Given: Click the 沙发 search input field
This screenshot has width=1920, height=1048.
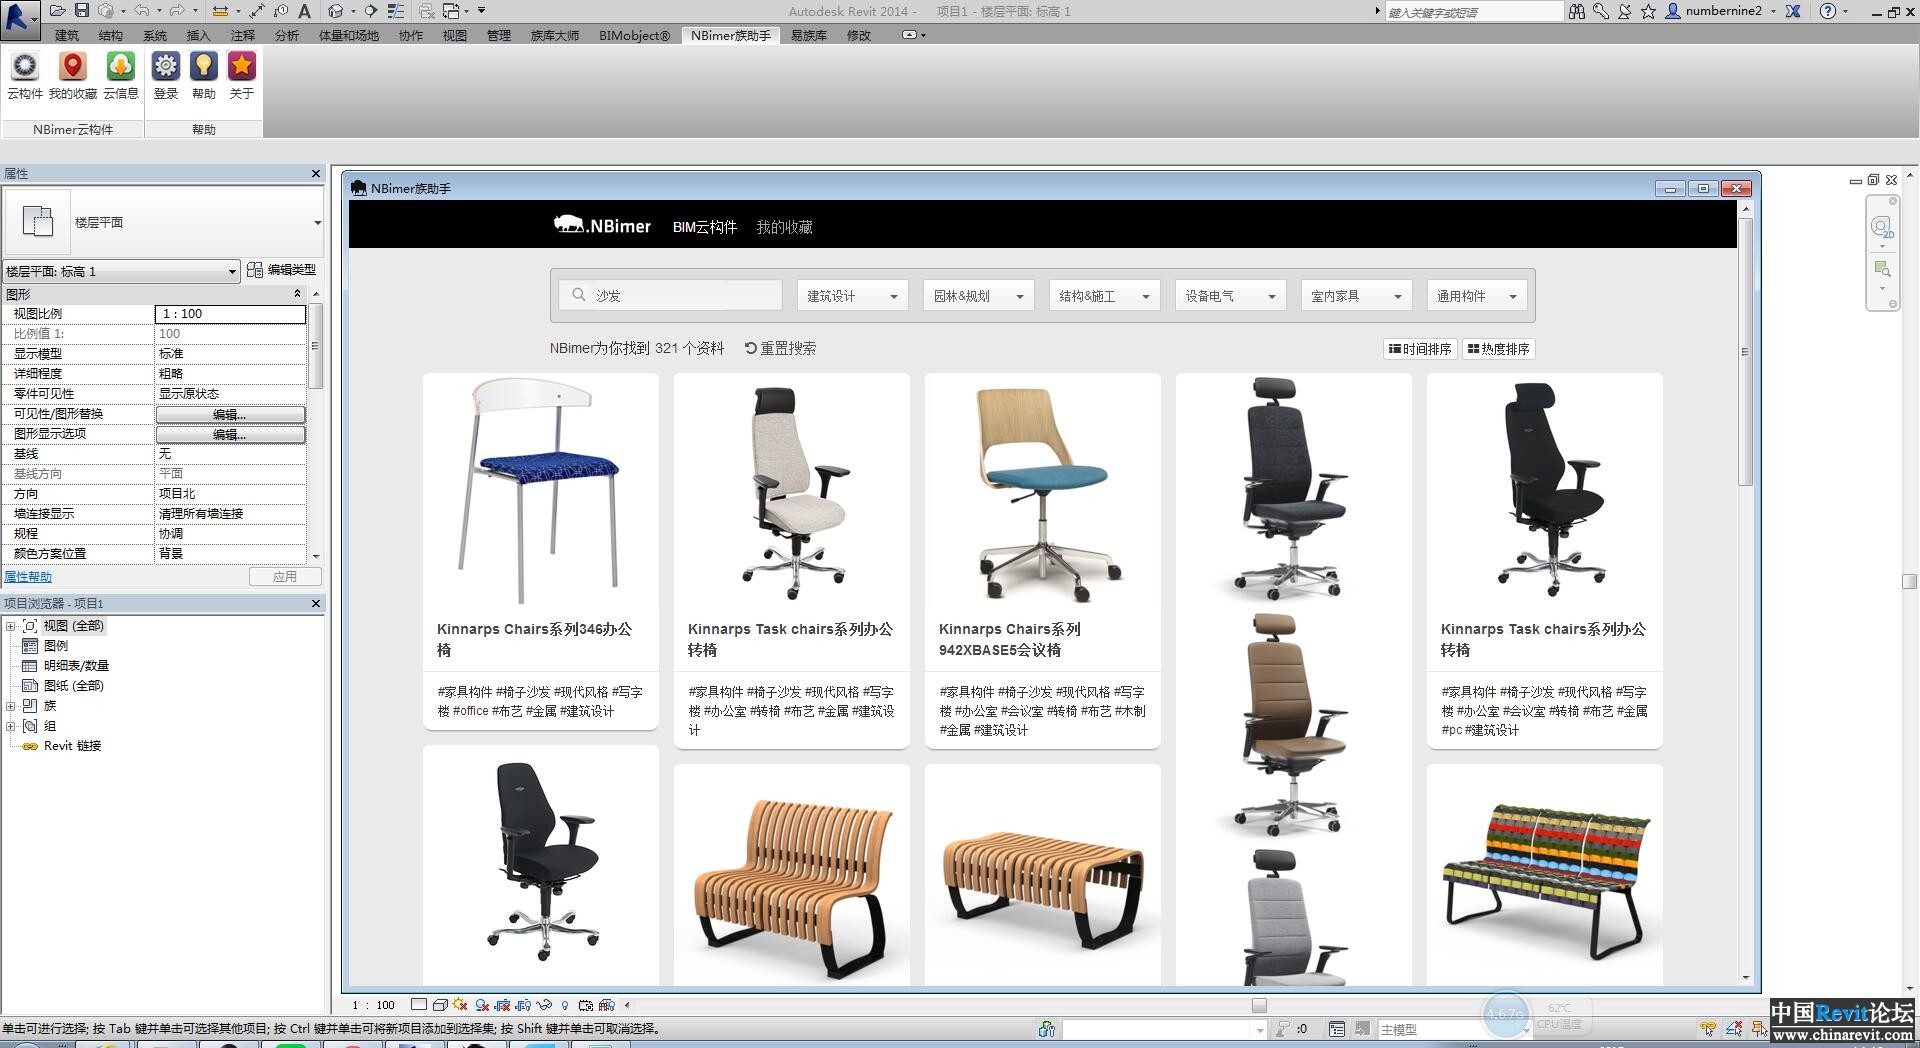Looking at the screenshot, I should click(x=671, y=296).
